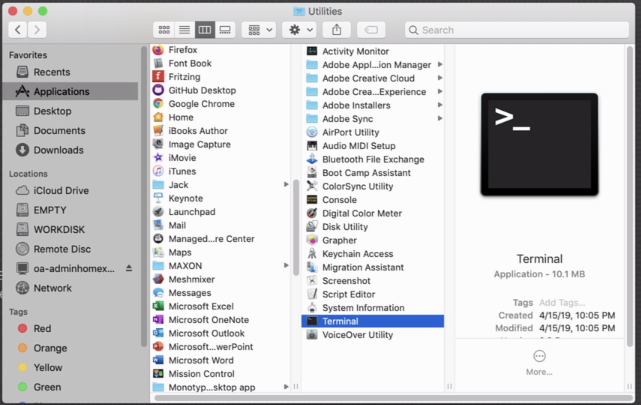This screenshot has height=405, width=641.
Task: Click Add Tags in preview pane
Action: [562, 302]
